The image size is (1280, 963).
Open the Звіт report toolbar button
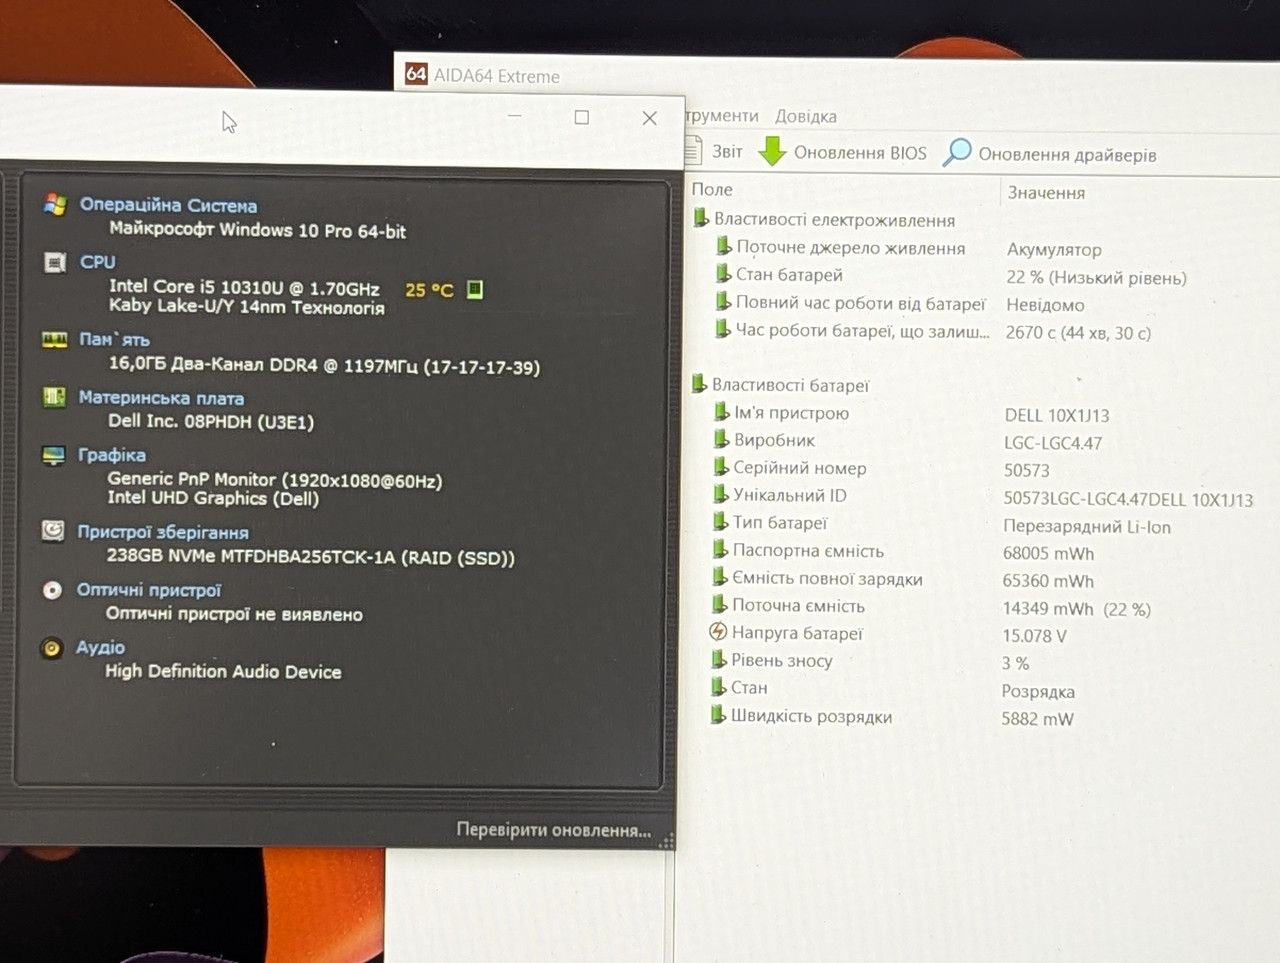(x=714, y=151)
